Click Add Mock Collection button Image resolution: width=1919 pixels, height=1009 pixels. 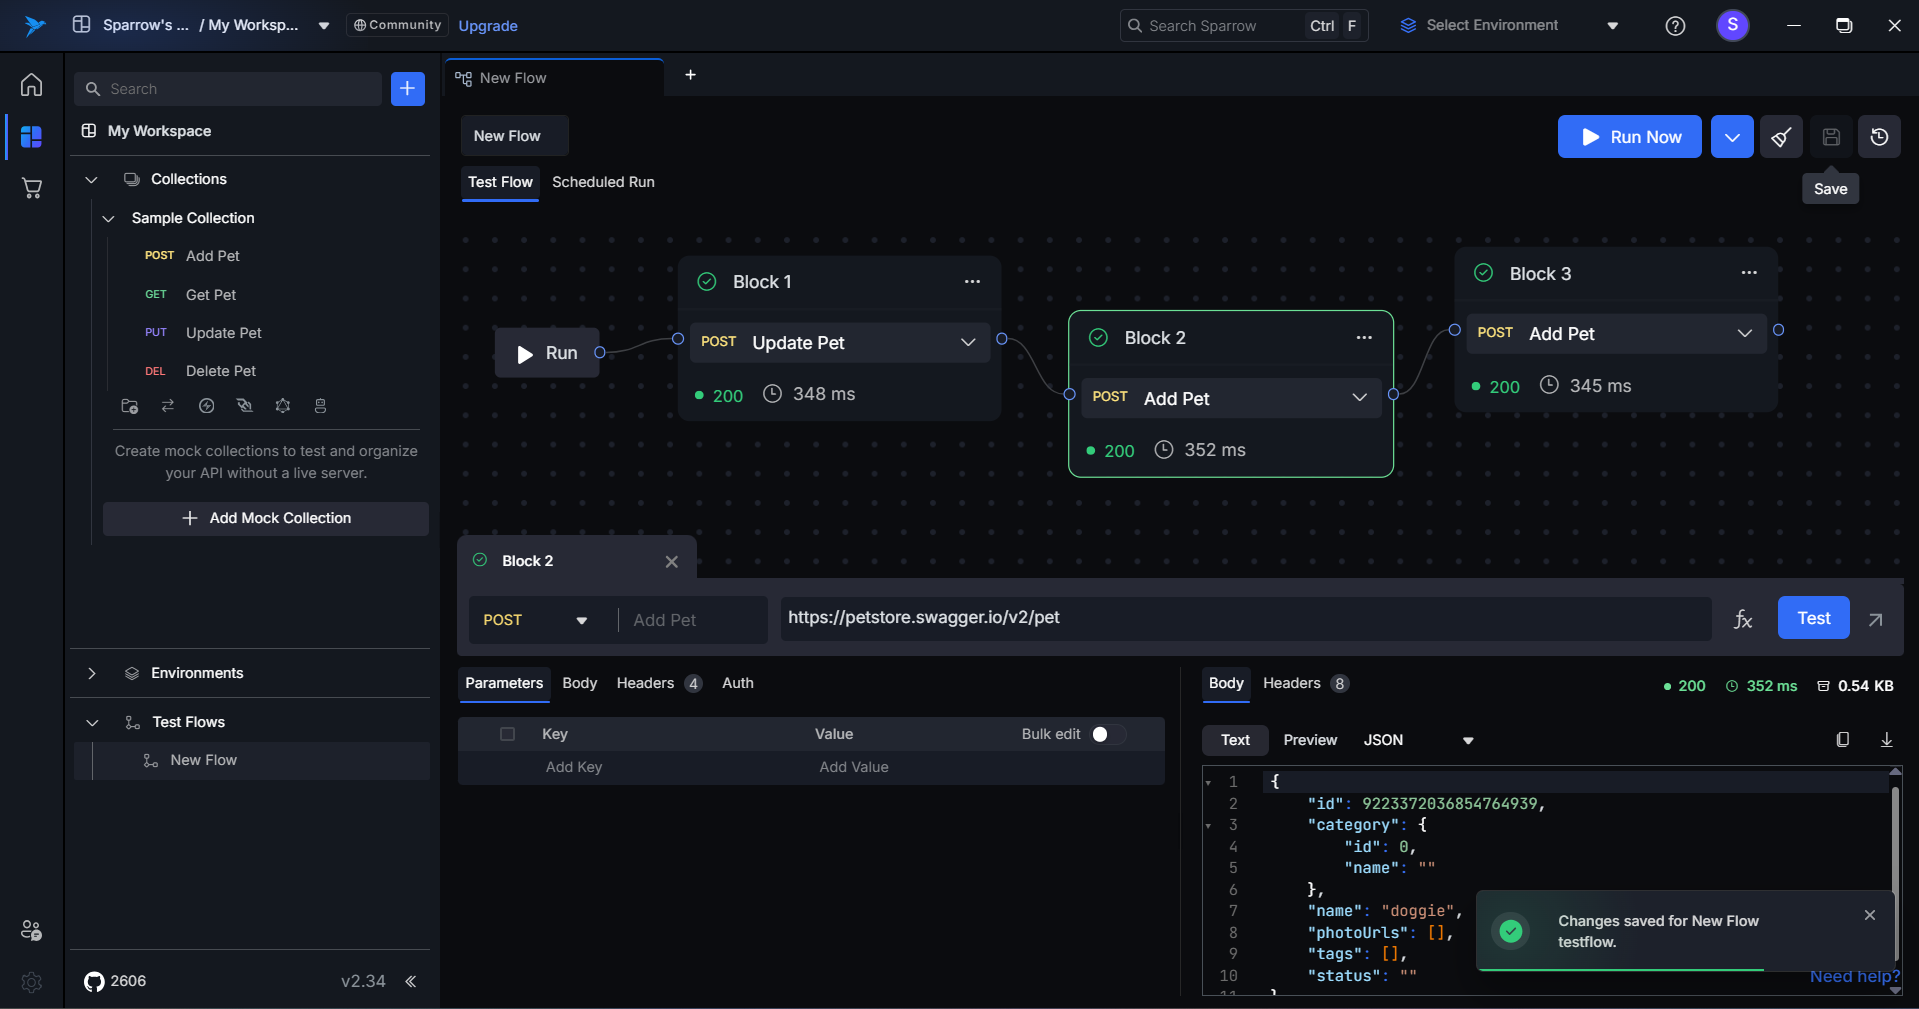click(266, 518)
